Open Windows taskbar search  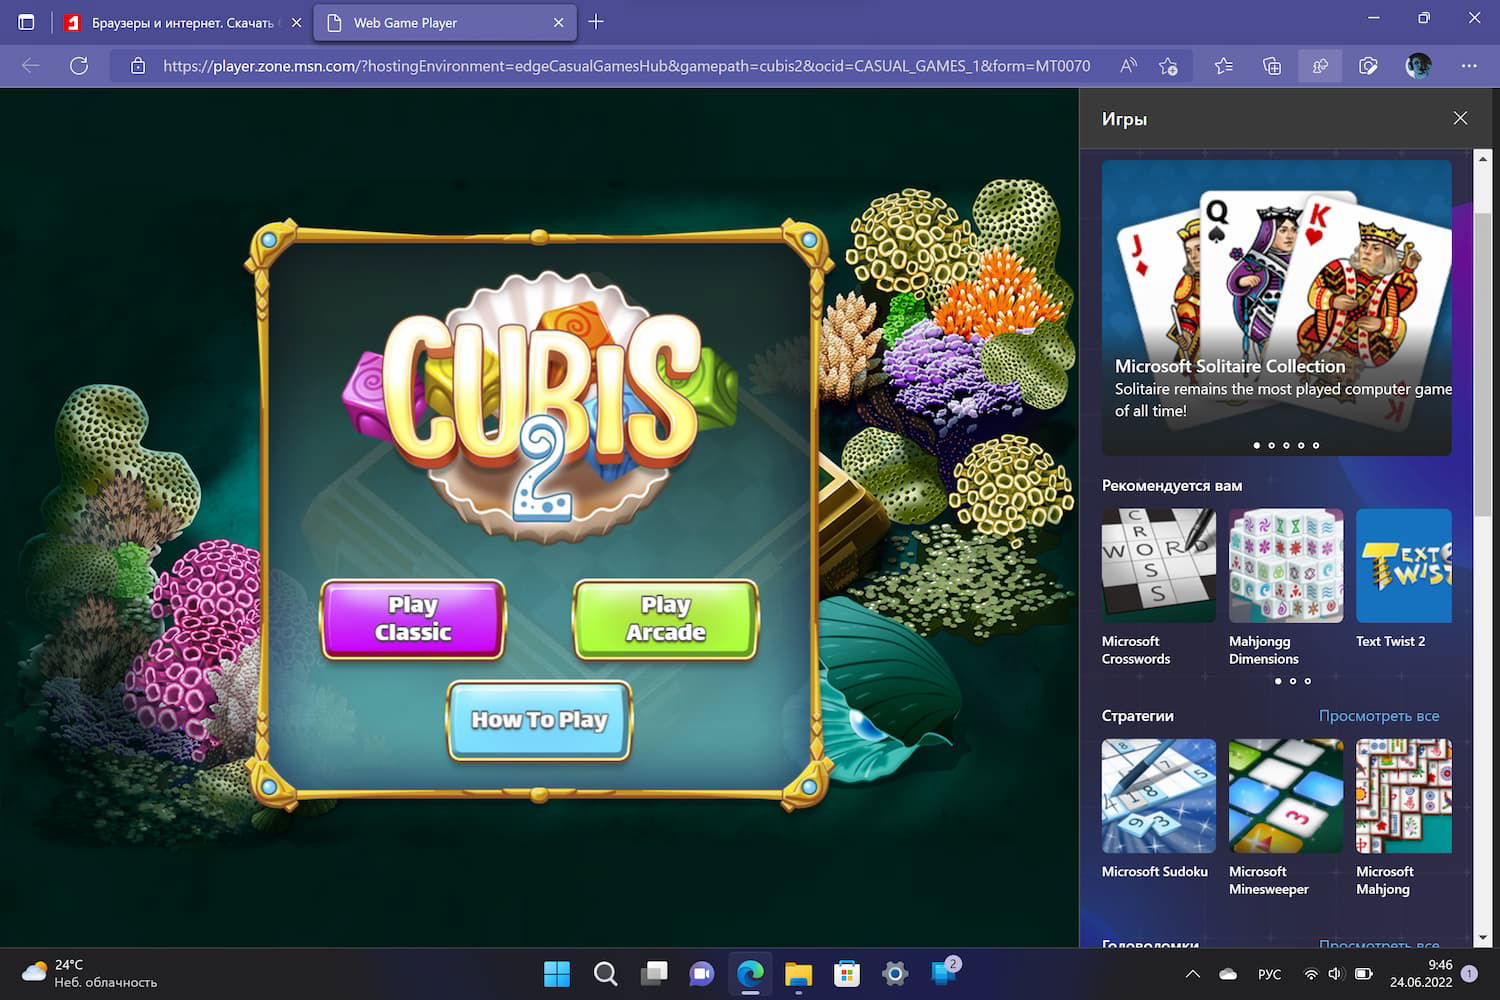(605, 973)
